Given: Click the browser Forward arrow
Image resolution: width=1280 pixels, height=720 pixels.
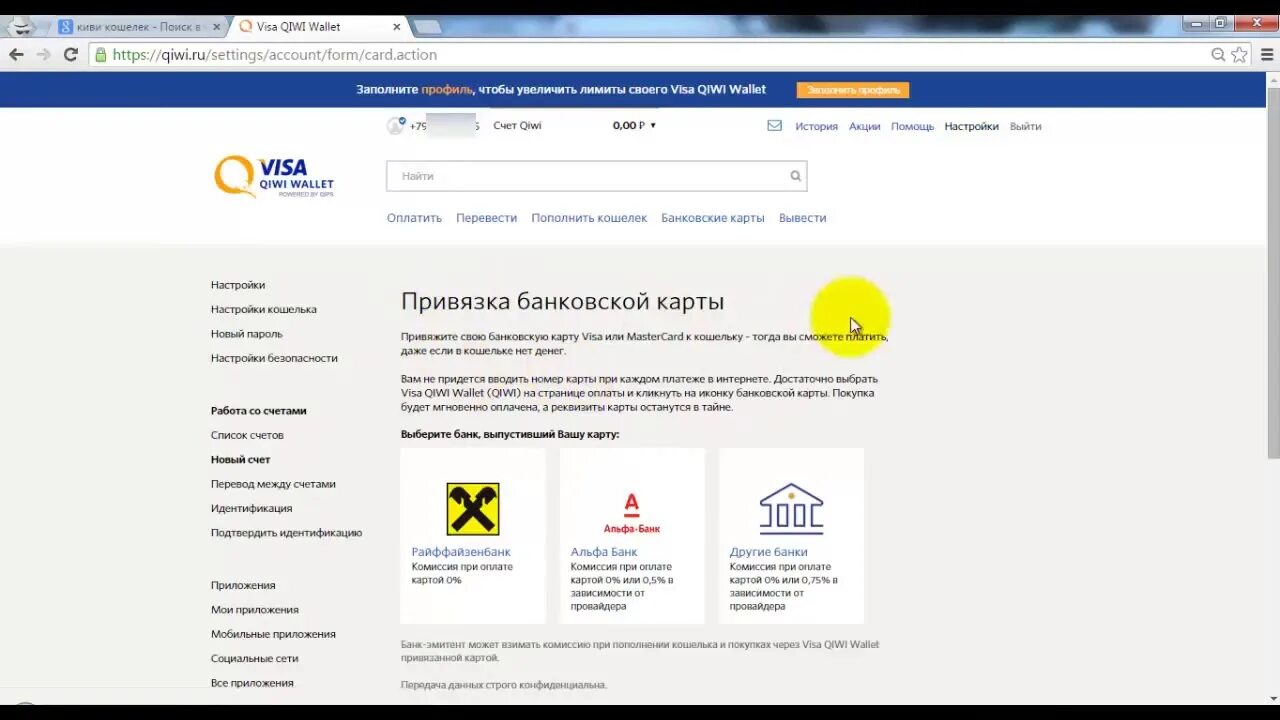Looking at the screenshot, I should [43, 55].
